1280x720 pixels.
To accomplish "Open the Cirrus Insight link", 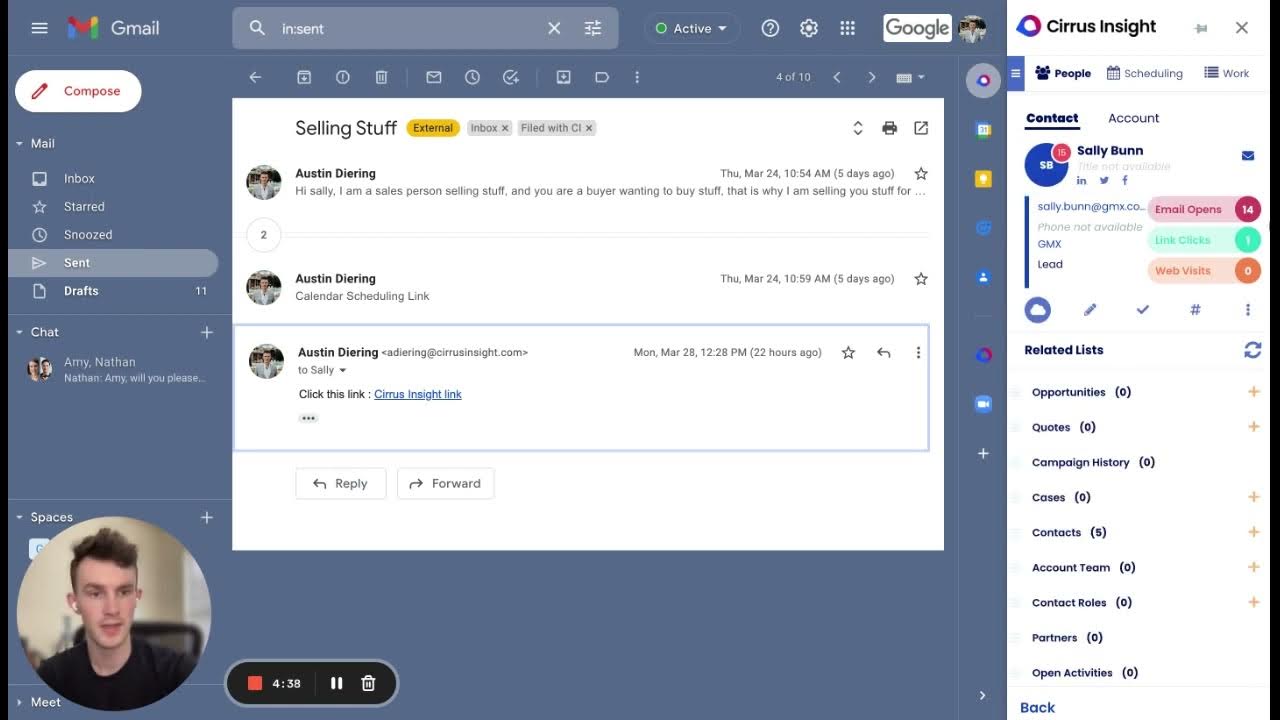I will coord(418,394).
